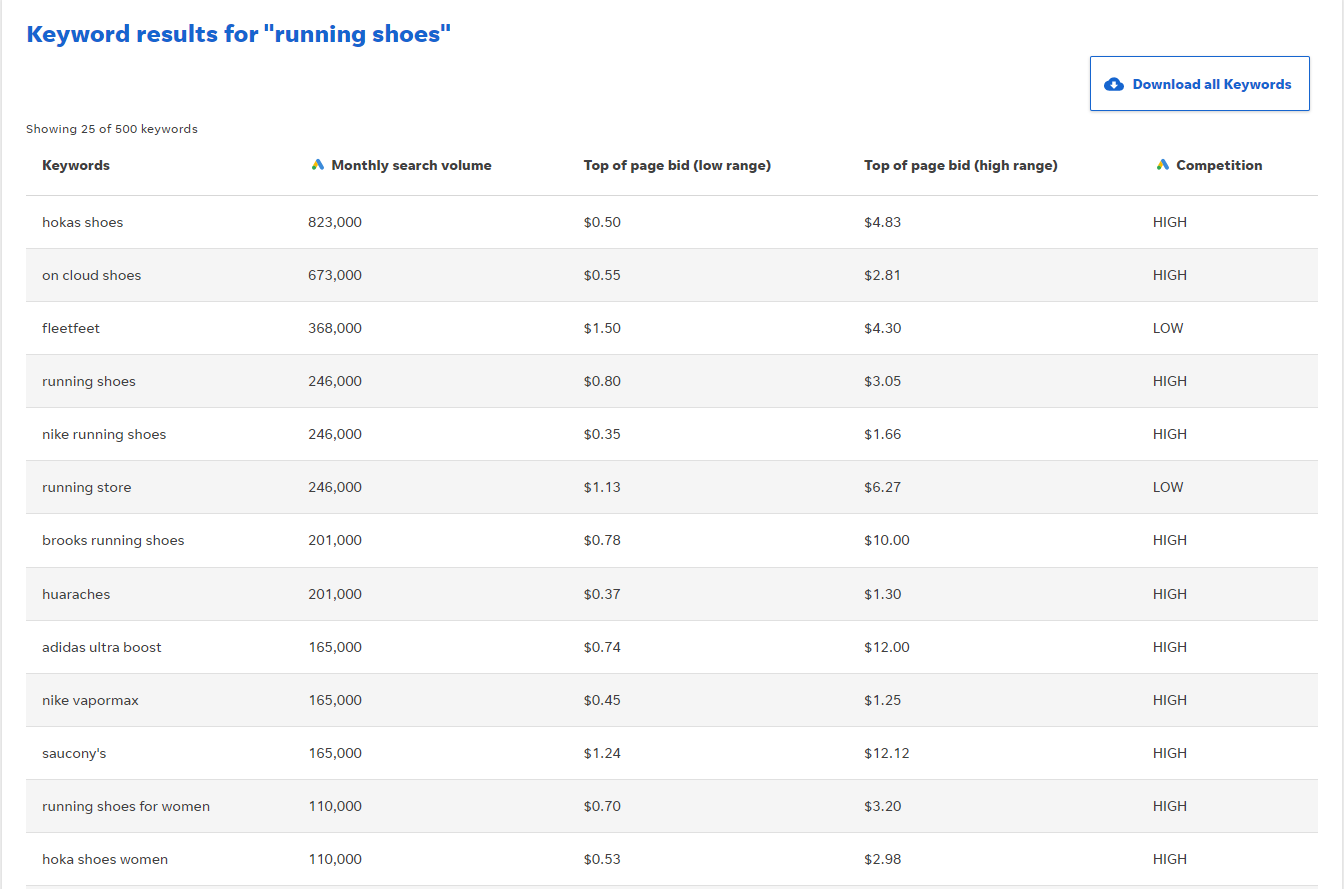Viewport: 1344px width, 889px height.
Task: Select the "adidas ultra boost" keyword
Action: pyautogui.click(x=102, y=647)
